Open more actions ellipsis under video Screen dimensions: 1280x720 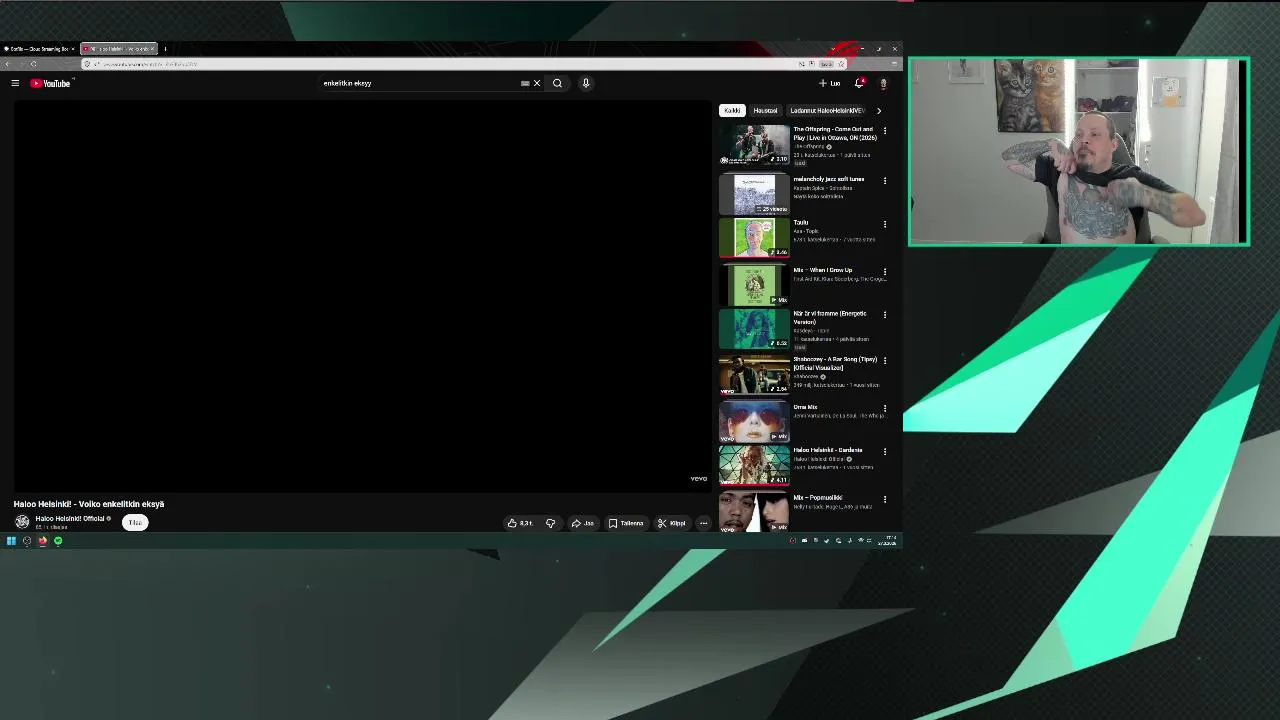point(703,523)
